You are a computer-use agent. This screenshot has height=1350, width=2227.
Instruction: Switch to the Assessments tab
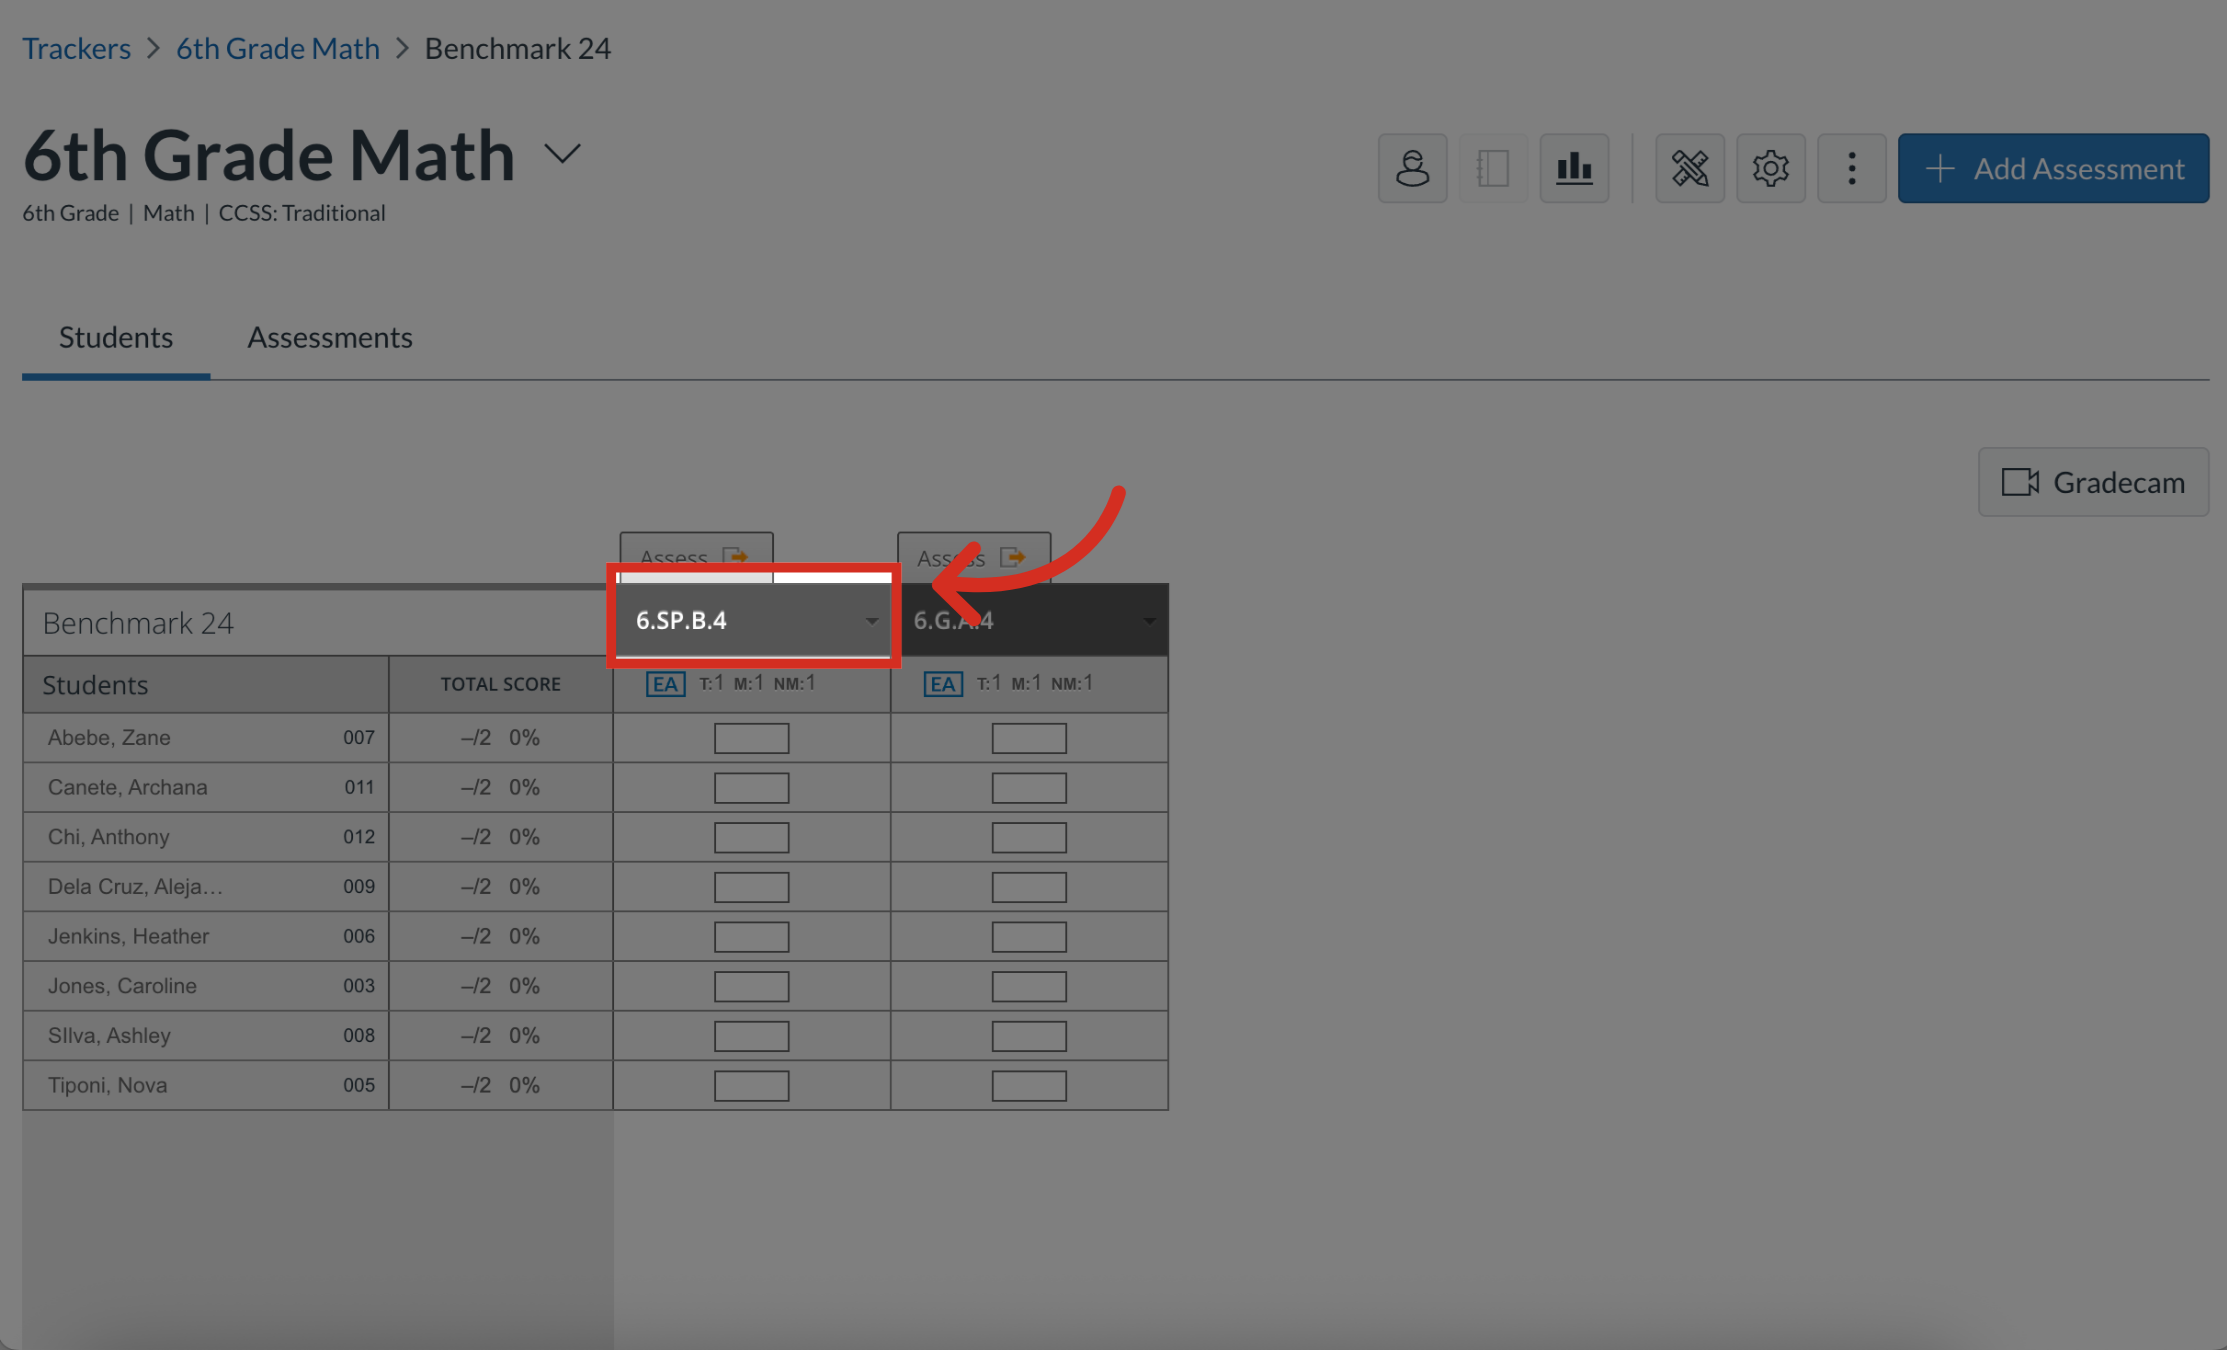330,338
